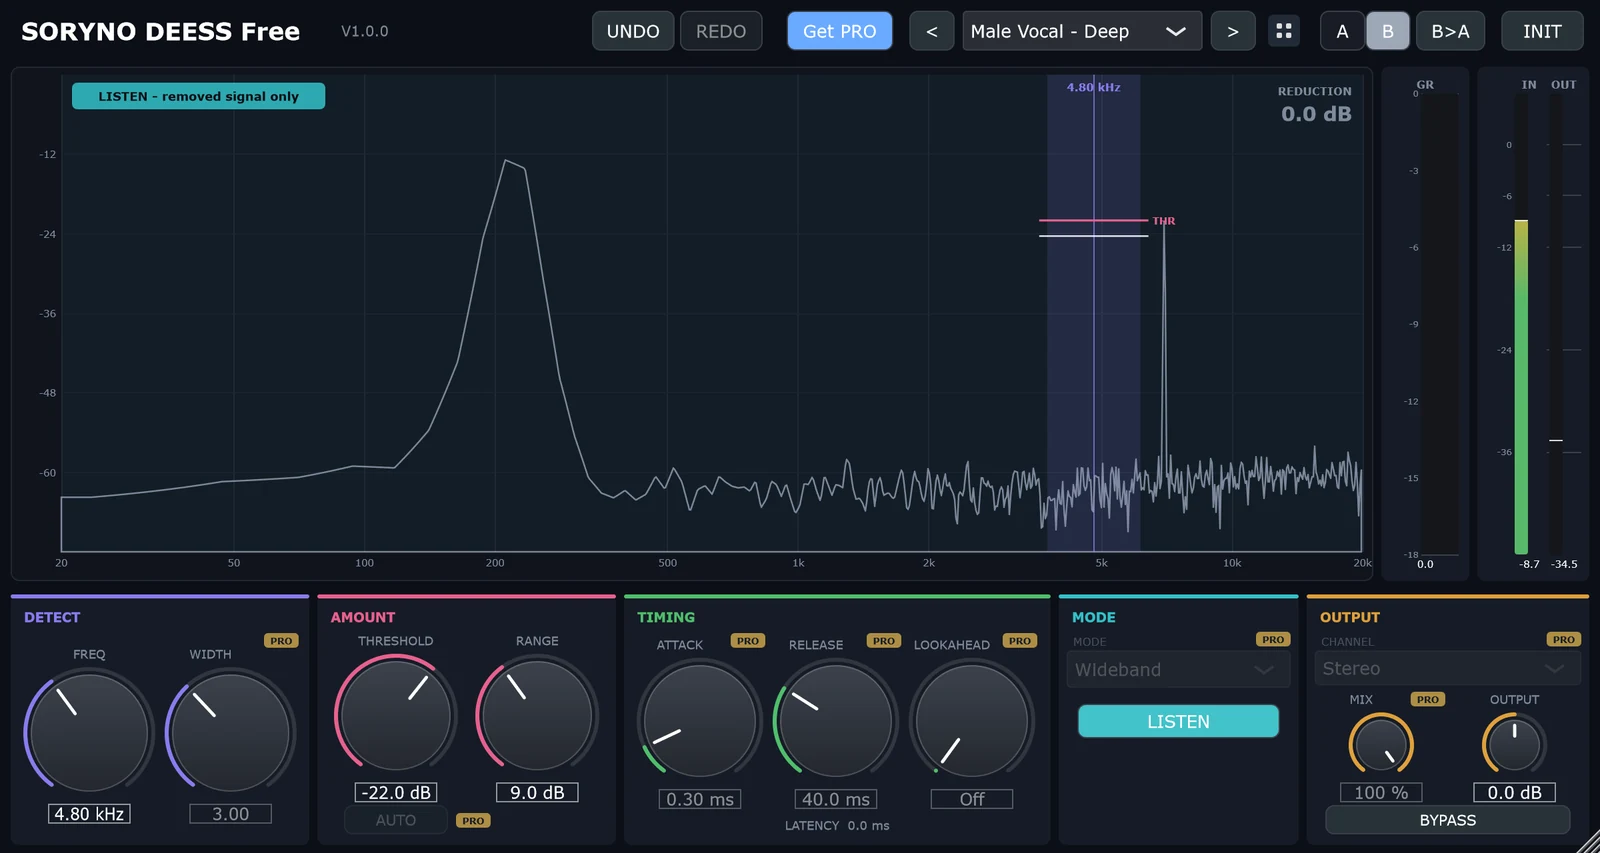Click the pink THR threshold line in spectrum
Image resolution: width=1600 pixels, height=853 pixels.
[x=1093, y=220]
